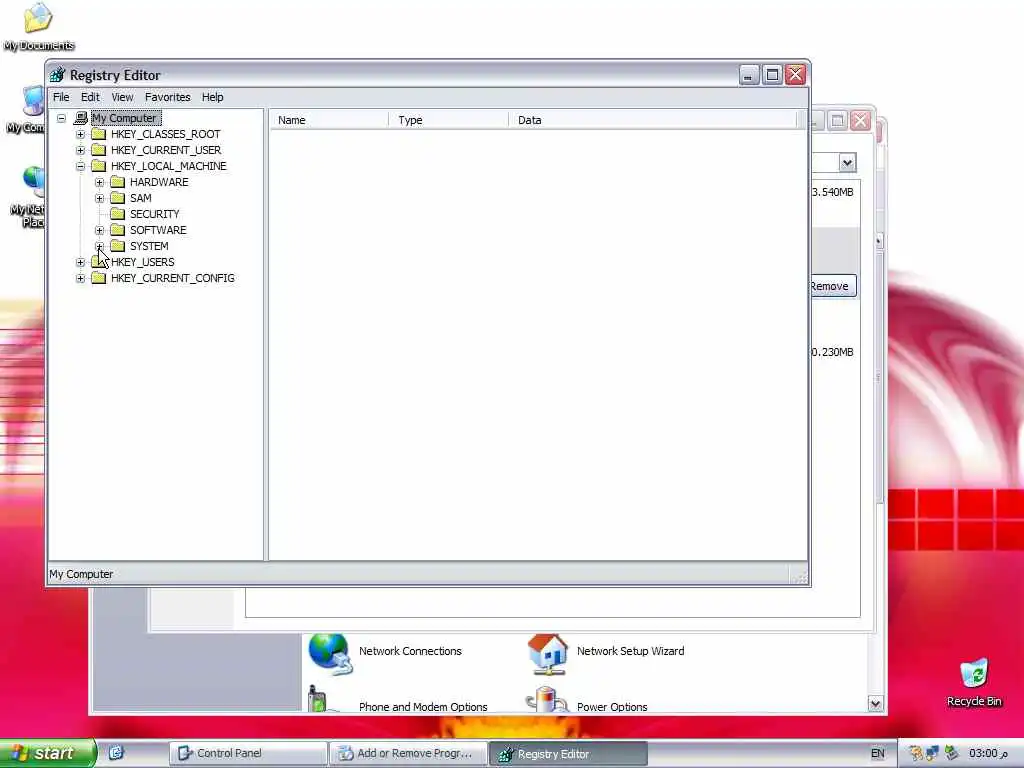1024x768 pixels.
Task: Expand the HKEY_CLASSES_ROOT key
Action: (80, 134)
